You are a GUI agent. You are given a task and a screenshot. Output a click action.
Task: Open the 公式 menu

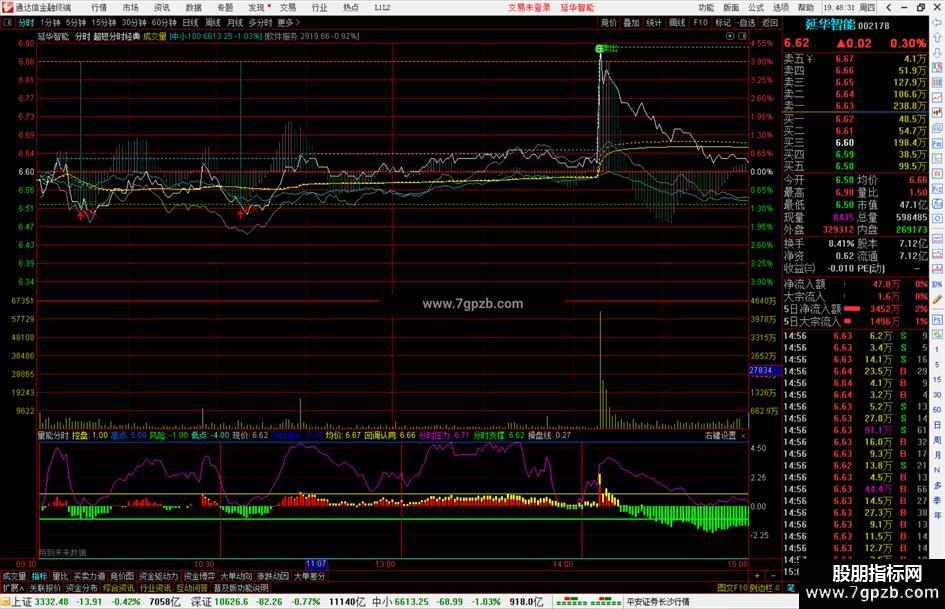[756, 7]
